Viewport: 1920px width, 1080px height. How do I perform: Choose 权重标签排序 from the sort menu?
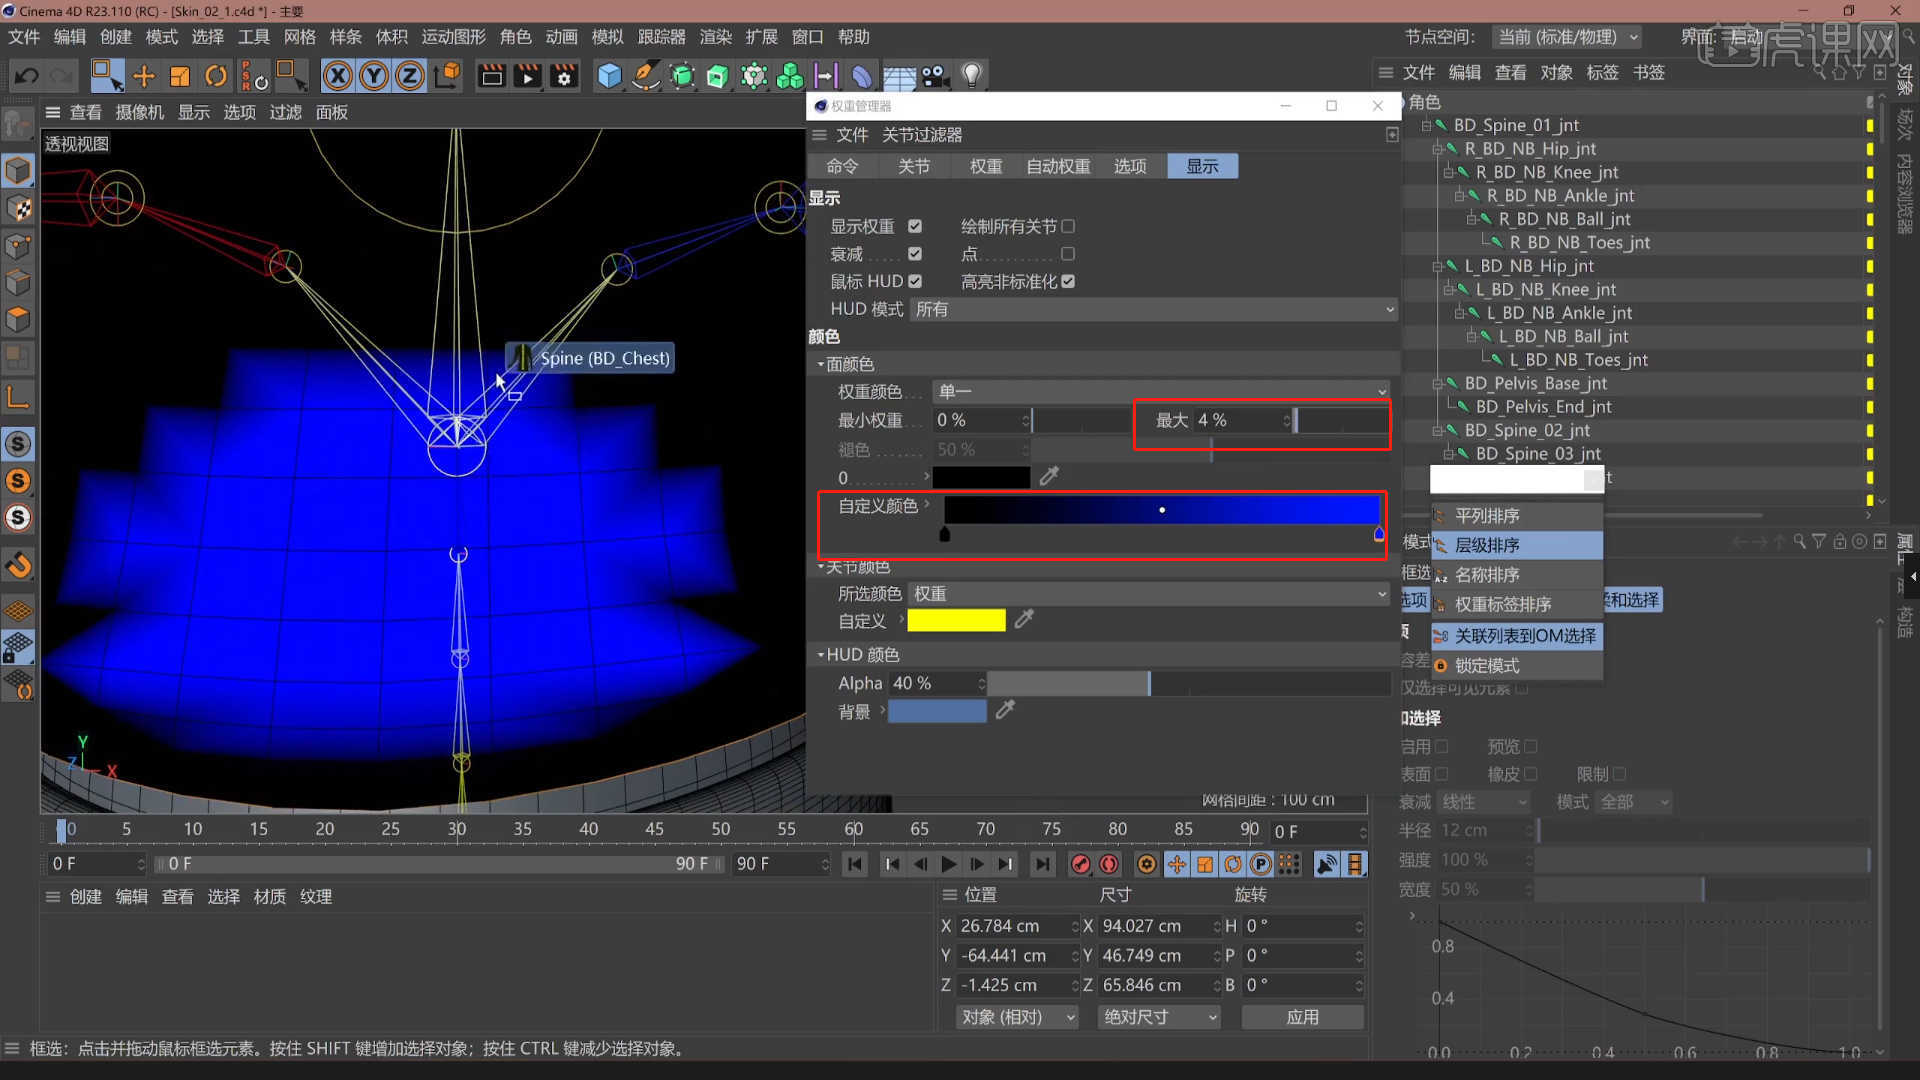pyautogui.click(x=1517, y=605)
